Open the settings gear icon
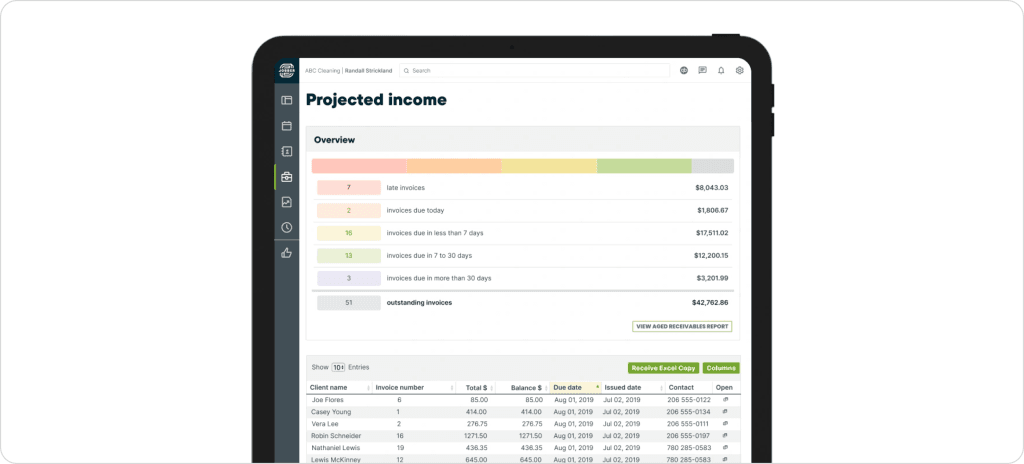 pyautogui.click(x=740, y=71)
